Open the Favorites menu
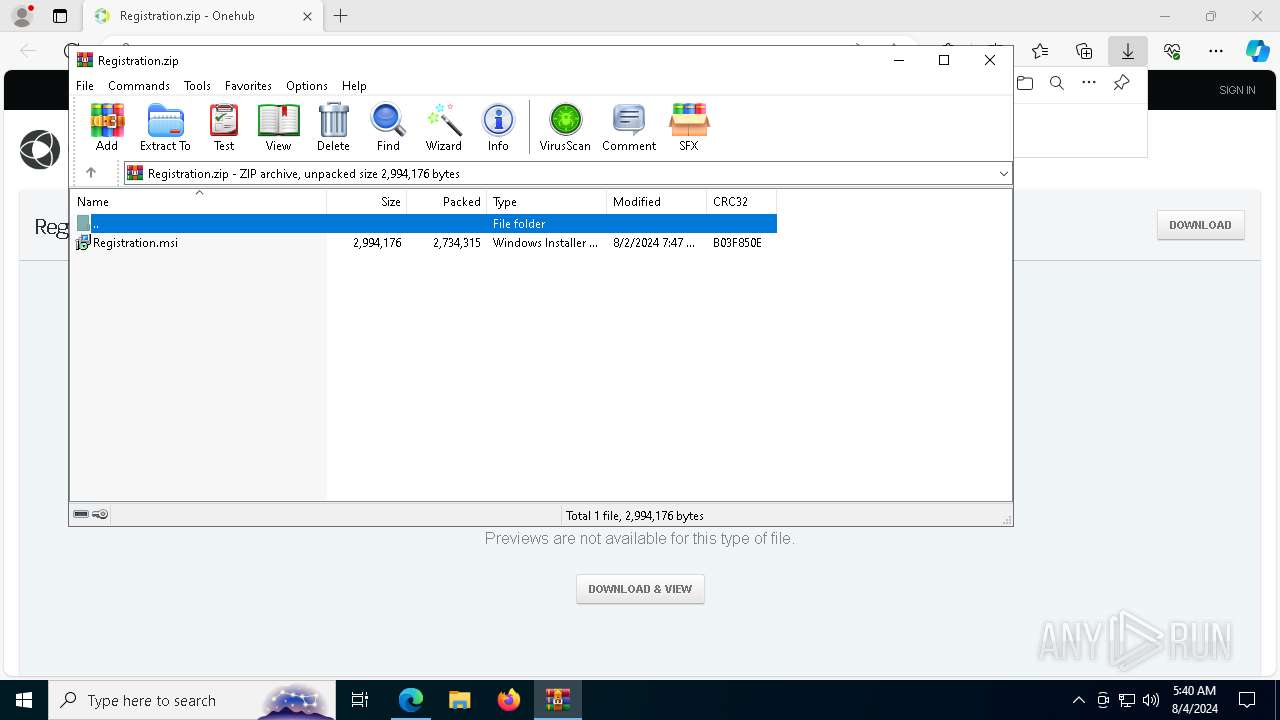 pos(248,86)
